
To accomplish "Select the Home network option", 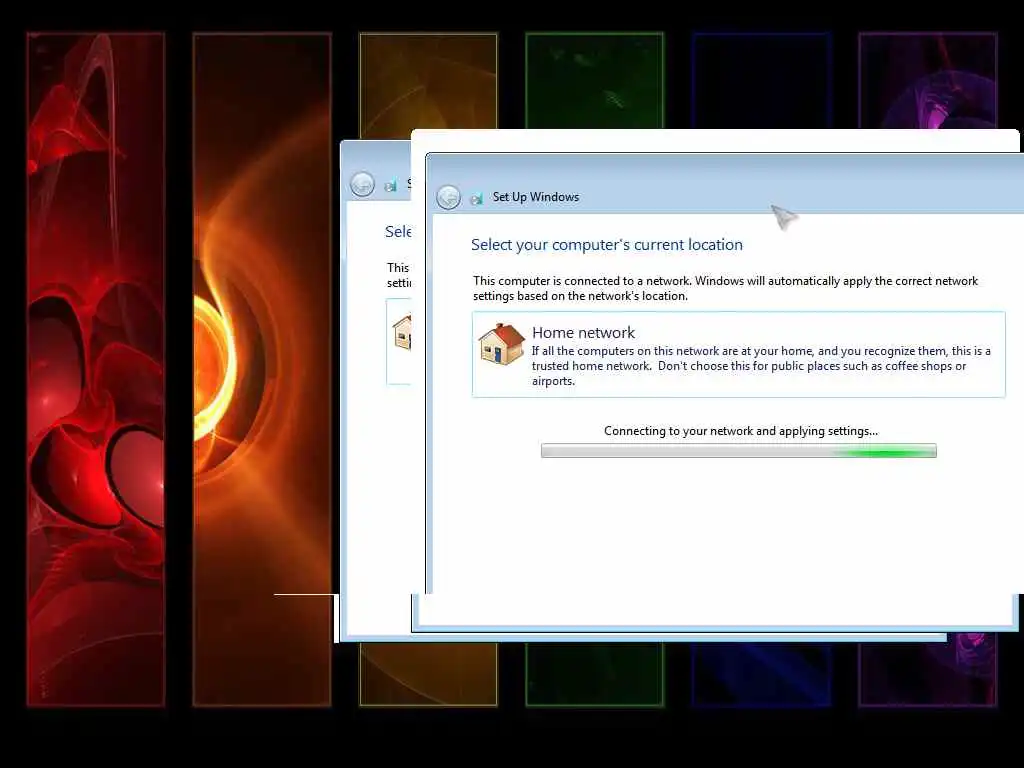I will pos(739,355).
